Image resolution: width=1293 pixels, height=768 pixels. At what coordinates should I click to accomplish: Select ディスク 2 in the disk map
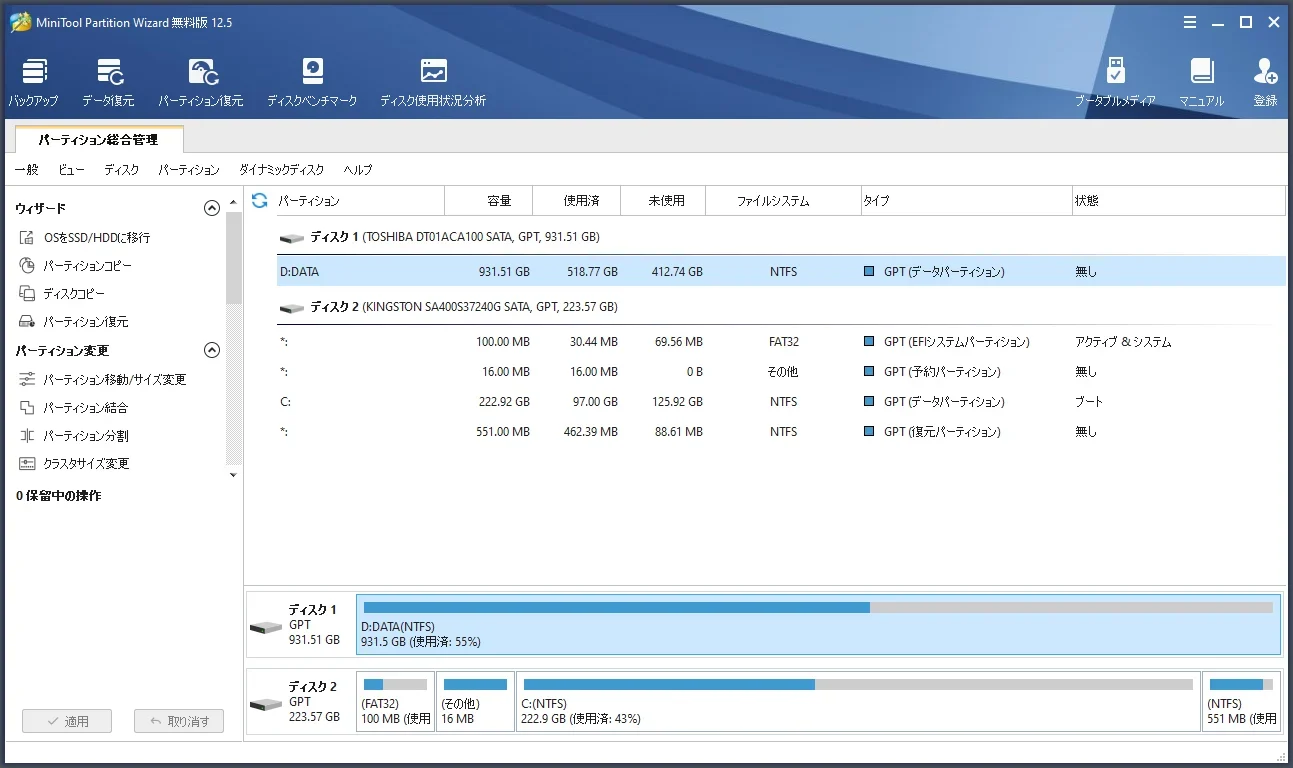301,702
